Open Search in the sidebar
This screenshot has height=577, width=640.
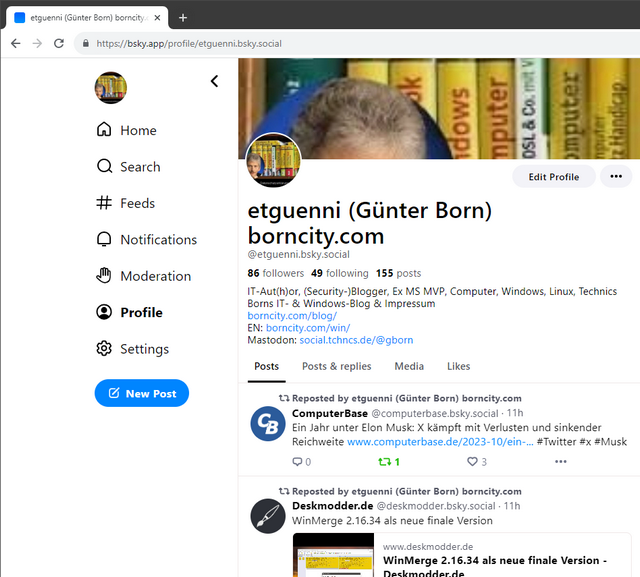pyautogui.click(x=128, y=166)
